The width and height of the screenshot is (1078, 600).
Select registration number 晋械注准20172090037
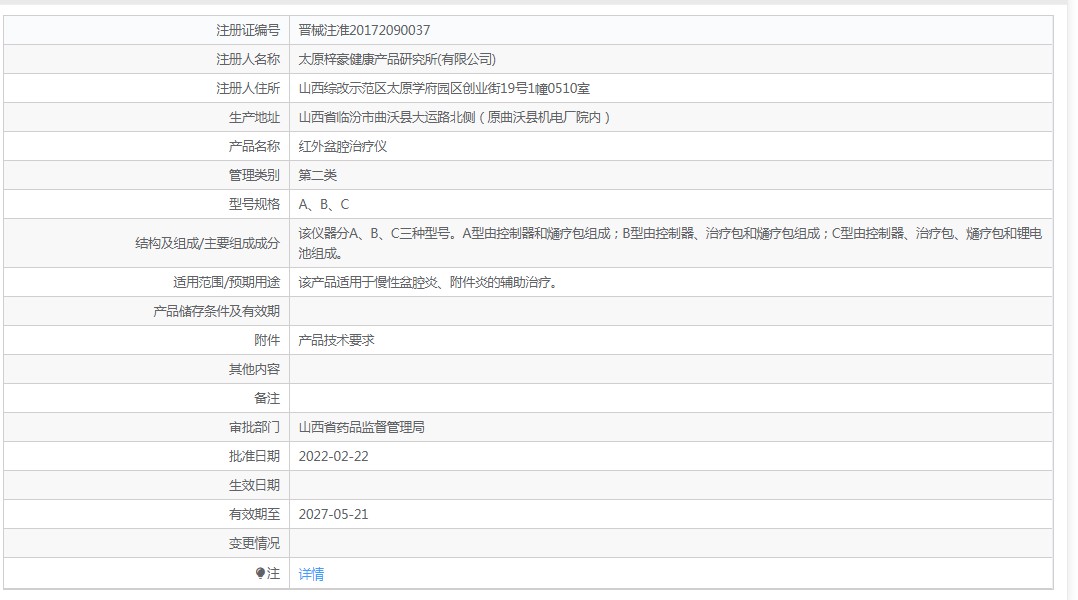(x=364, y=30)
